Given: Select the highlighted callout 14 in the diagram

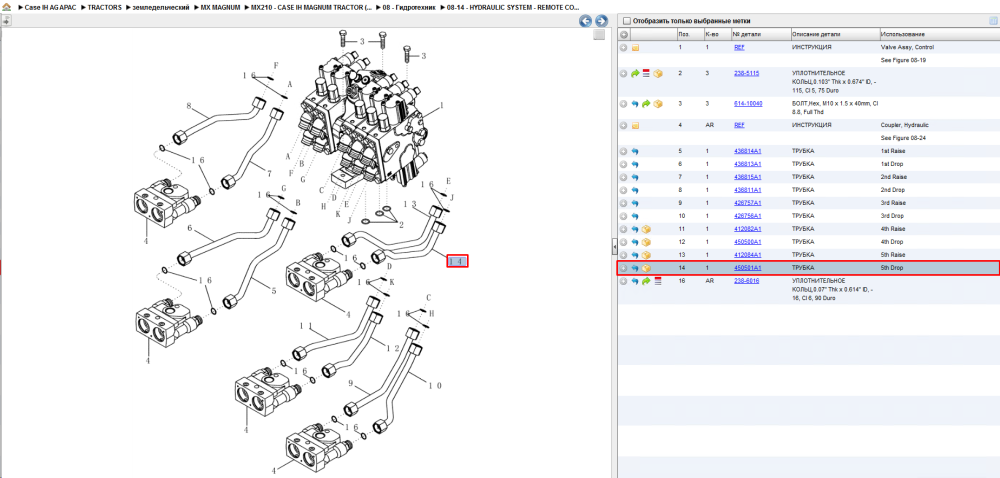Looking at the screenshot, I should 457,261.
